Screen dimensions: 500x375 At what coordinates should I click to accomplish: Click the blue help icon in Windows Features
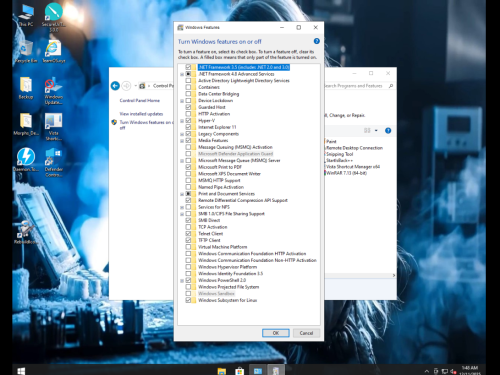click(316, 41)
